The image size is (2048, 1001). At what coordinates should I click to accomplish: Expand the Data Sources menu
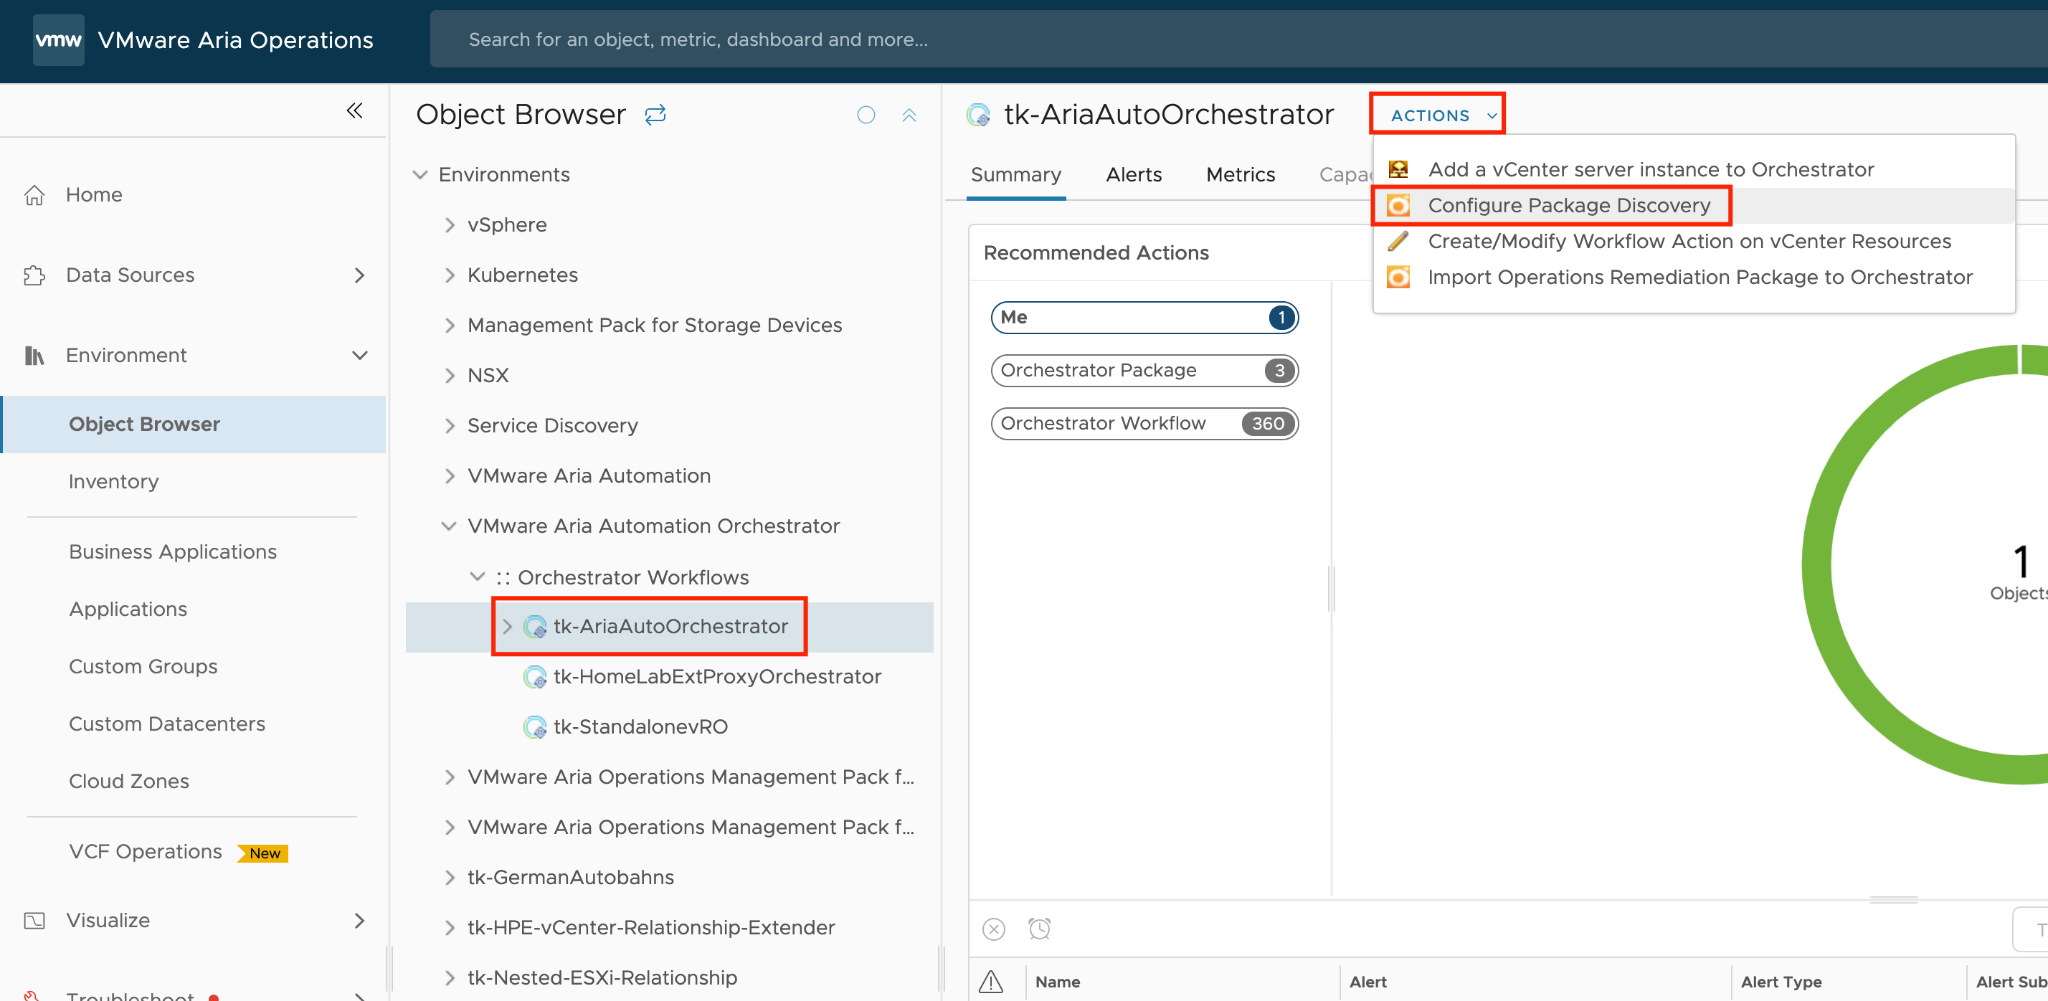click(360, 275)
